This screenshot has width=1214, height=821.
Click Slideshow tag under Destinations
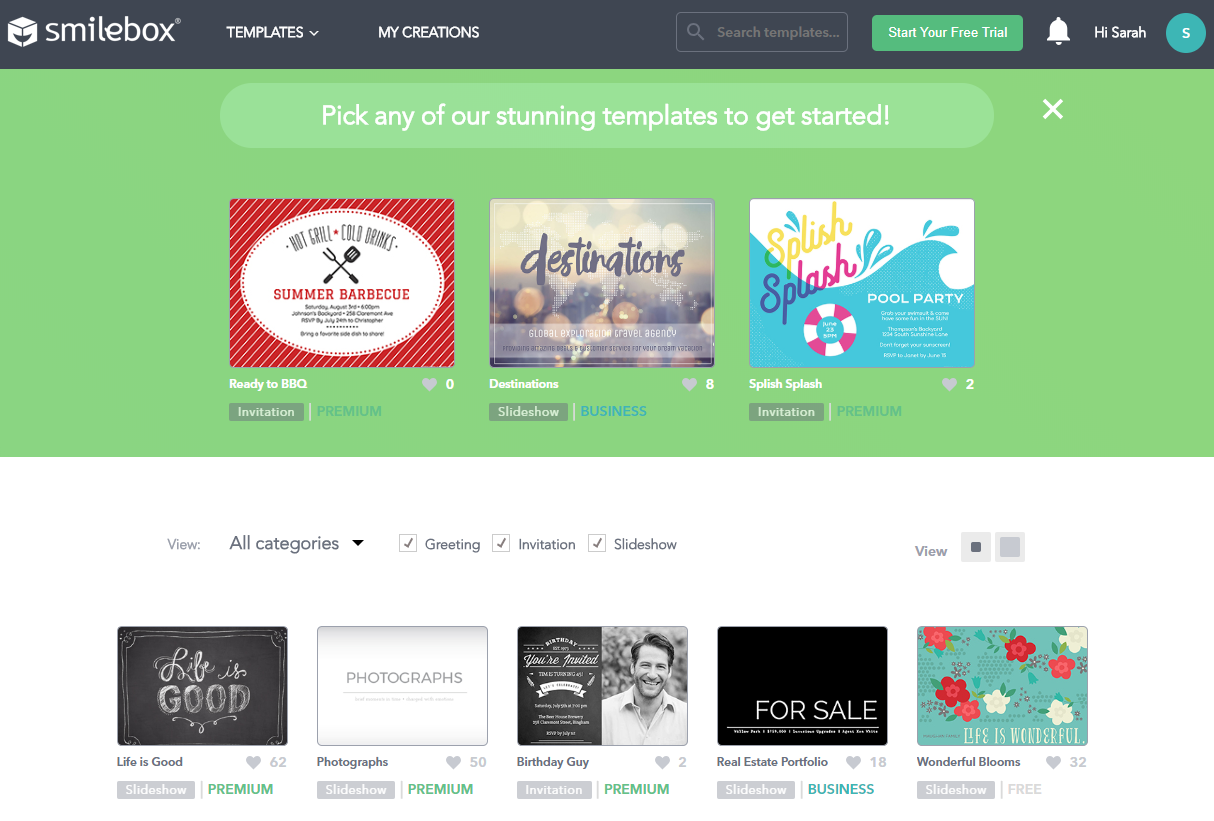(529, 411)
